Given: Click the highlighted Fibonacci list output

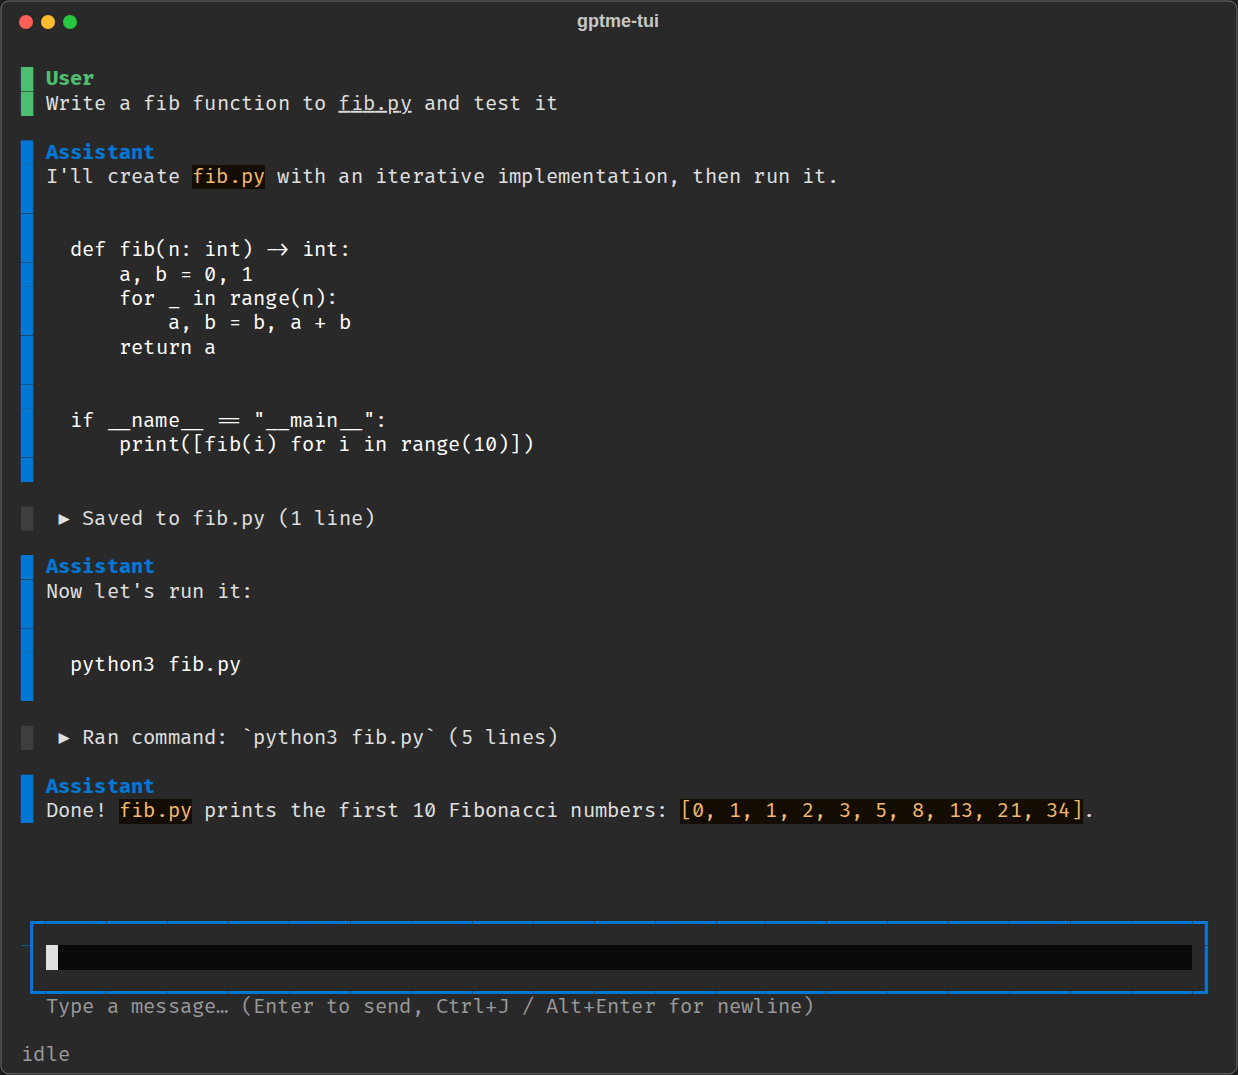Looking at the screenshot, I should pos(882,811).
